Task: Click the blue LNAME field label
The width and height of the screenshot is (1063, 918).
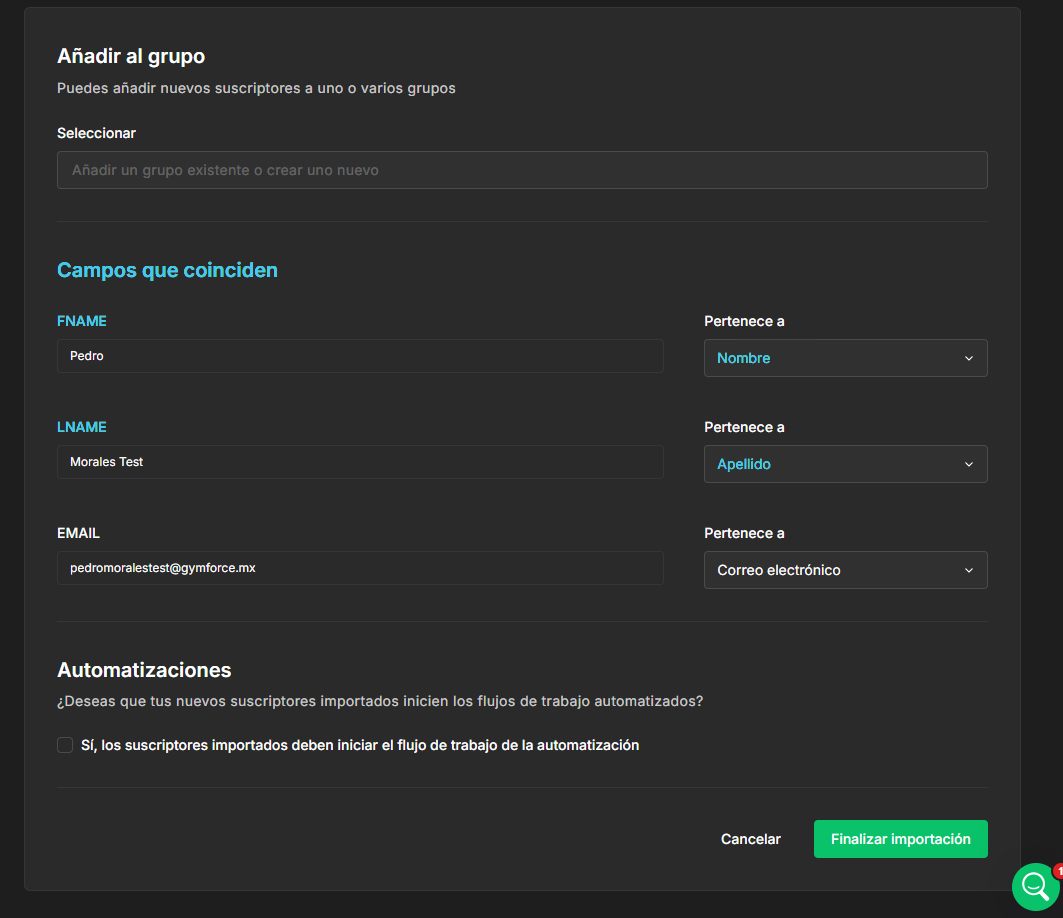Action: 82,427
